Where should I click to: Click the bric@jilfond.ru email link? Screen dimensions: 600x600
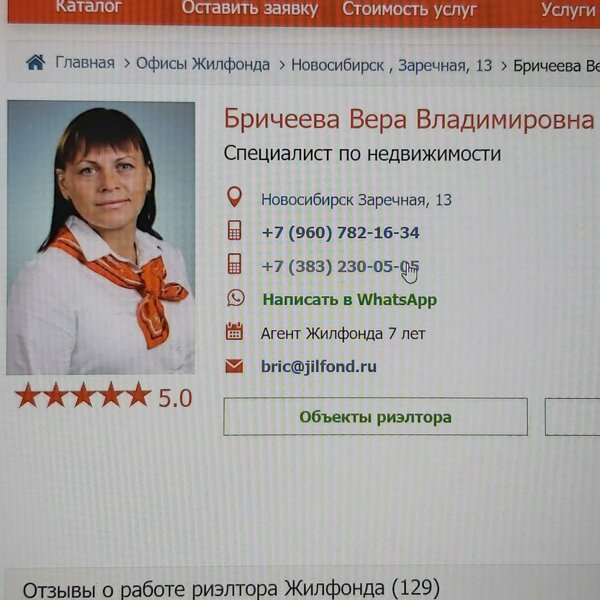click(x=319, y=367)
